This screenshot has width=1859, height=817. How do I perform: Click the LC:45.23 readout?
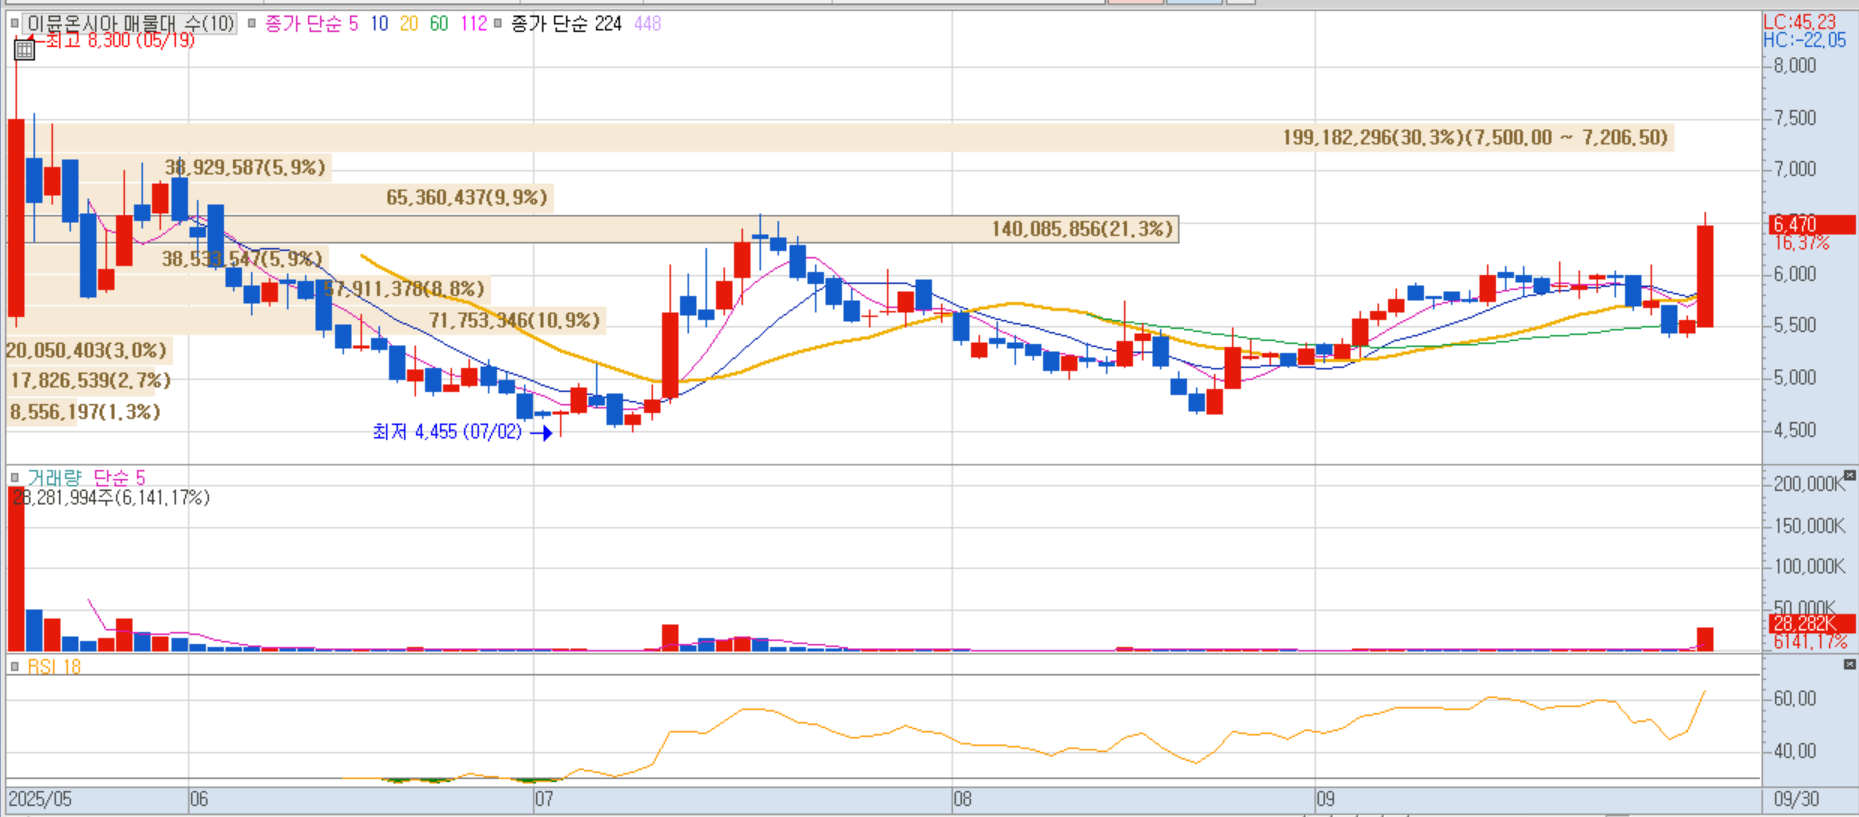click(1800, 22)
